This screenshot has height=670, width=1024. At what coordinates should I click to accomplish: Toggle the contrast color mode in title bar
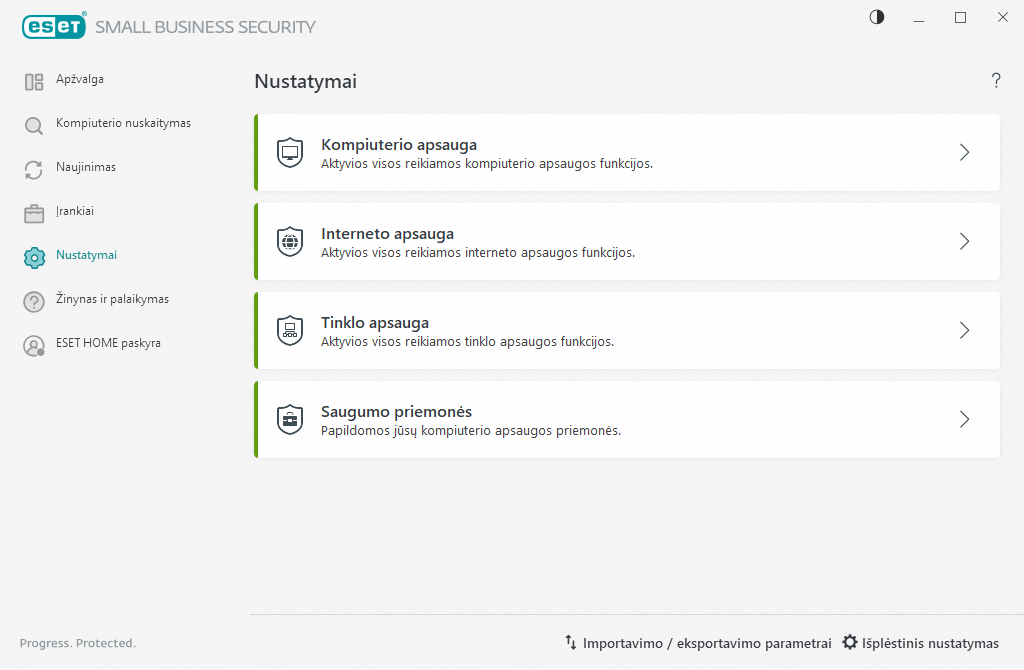[877, 17]
